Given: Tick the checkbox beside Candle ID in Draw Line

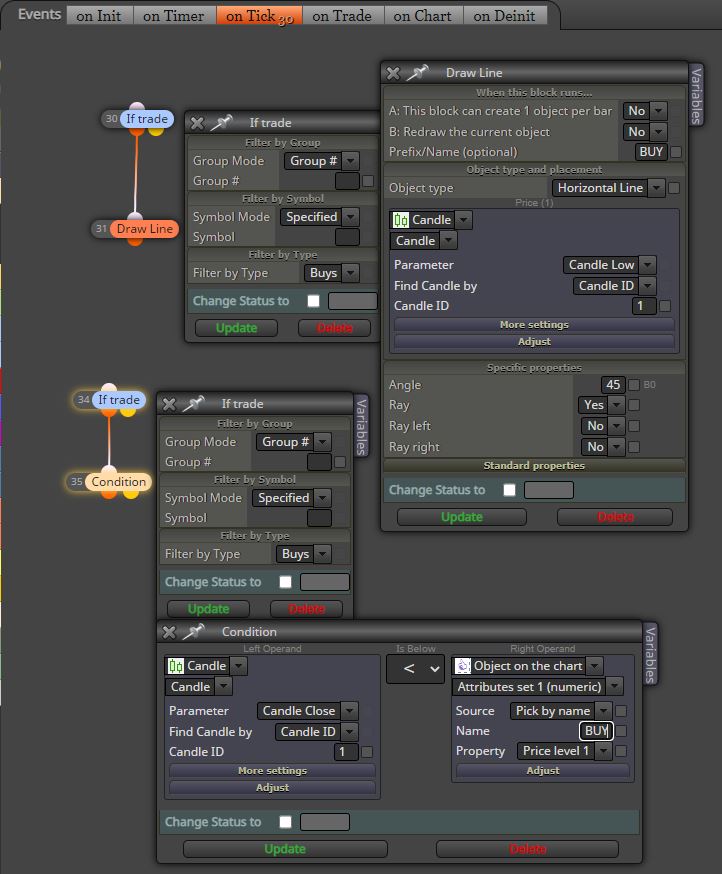Looking at the screenshot, I should pyautogui.click(x=665, y=305).
